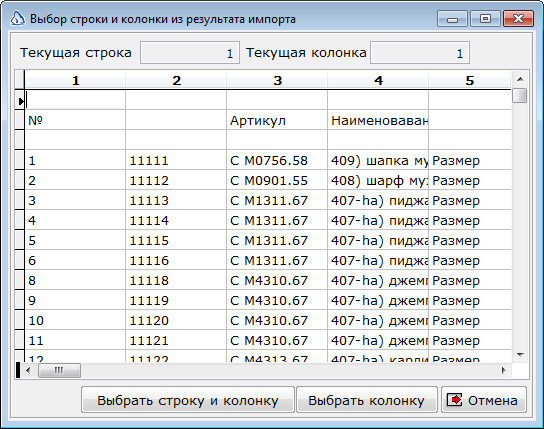Focus the Текущая строка field
Viewport: 544px width, 429px height.
190,53
